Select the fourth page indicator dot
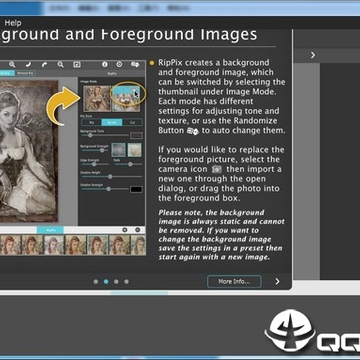Image resolution: width=360 pixels, height=360 pixels. pyautogui.click(x=126, y=282)
